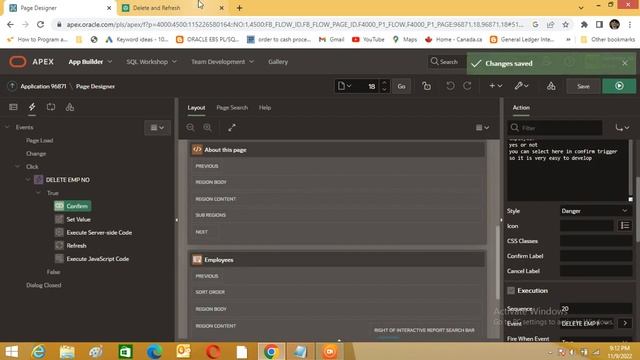
Task: Switch to the Layout tab
Action: coord(196,108)
